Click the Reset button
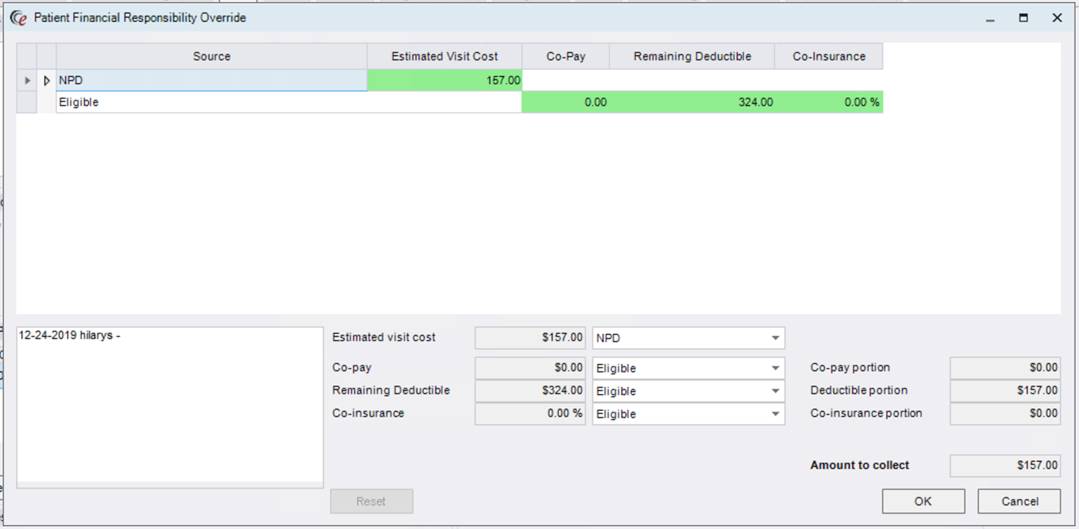Viewport: 1079px width, 529px height. tap(371, 501)
